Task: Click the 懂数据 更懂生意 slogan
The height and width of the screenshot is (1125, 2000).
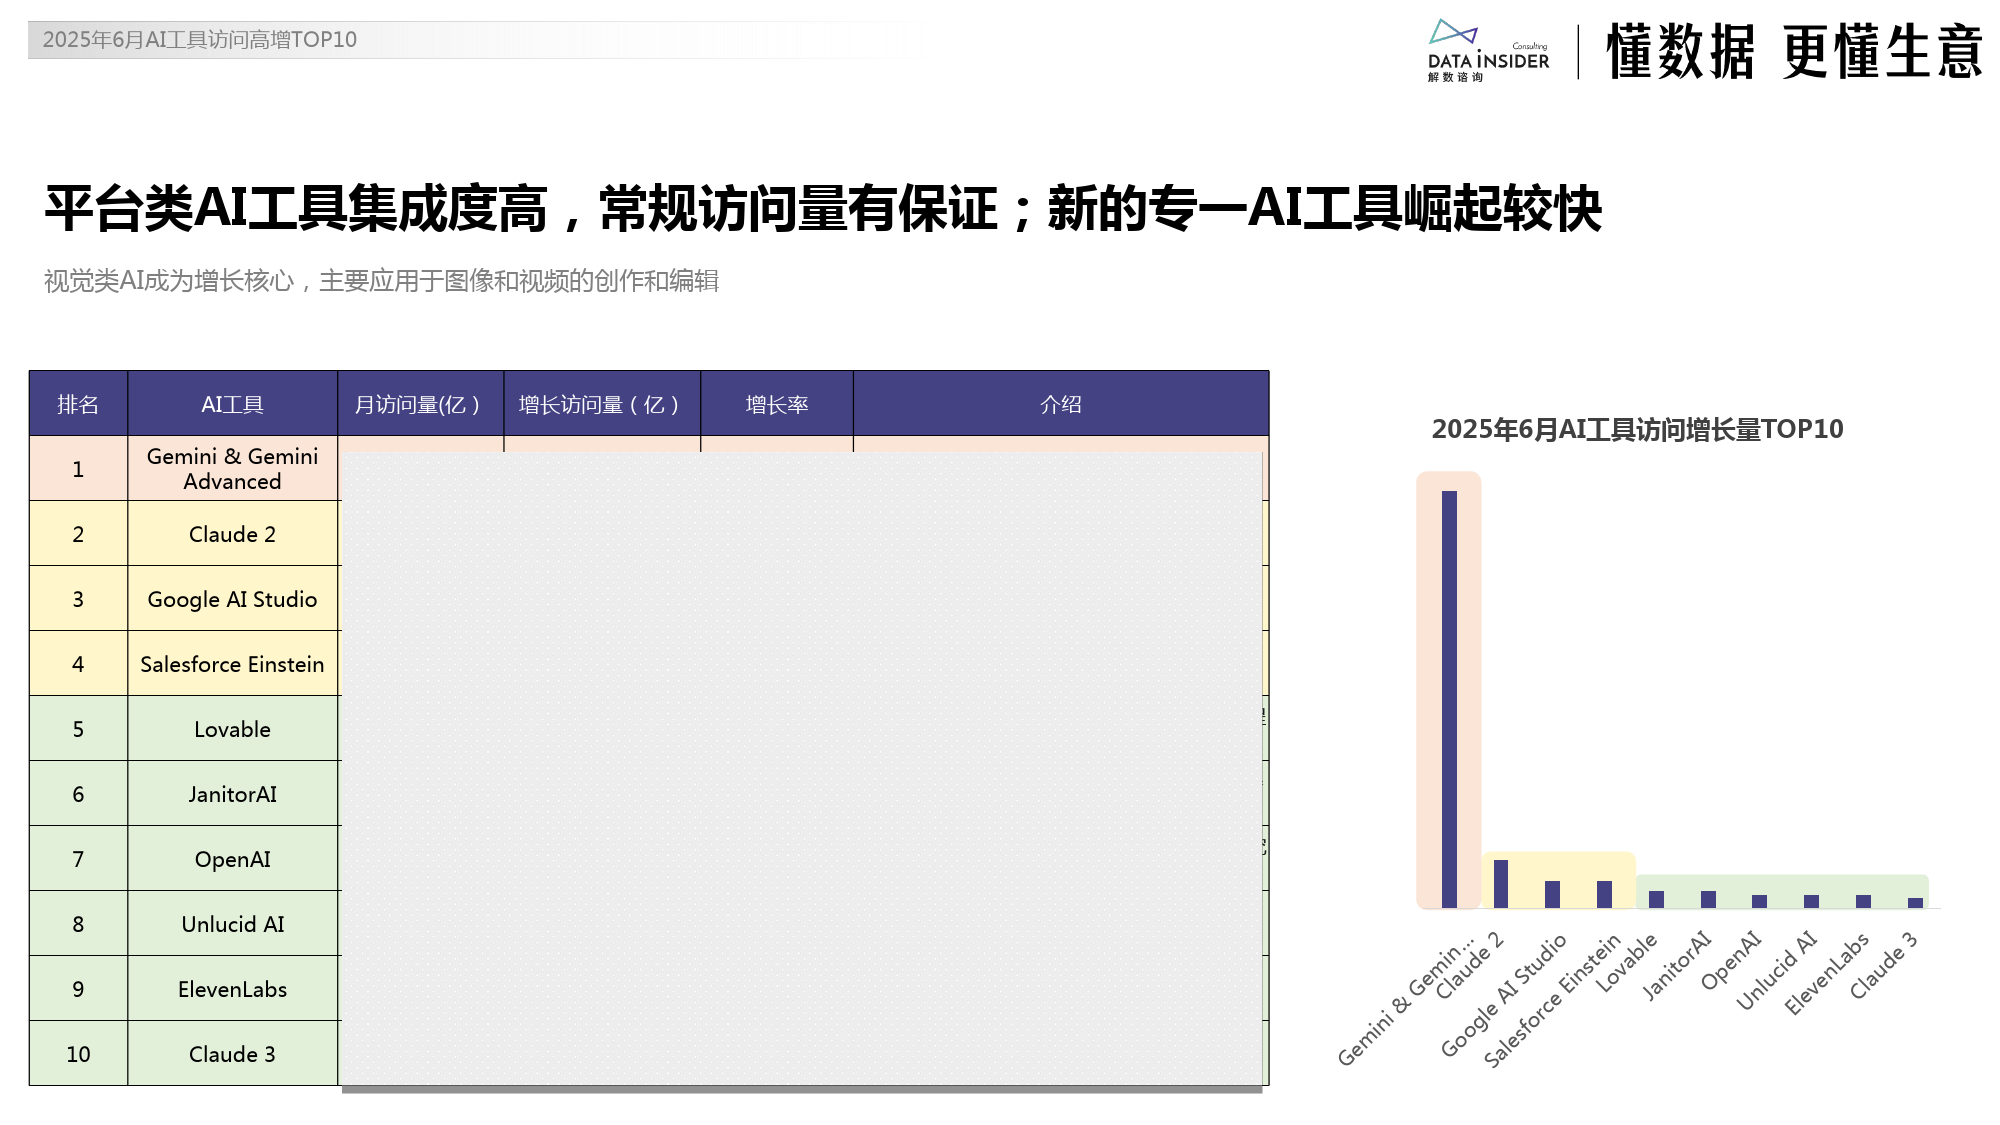Action: pos(1794,52)
